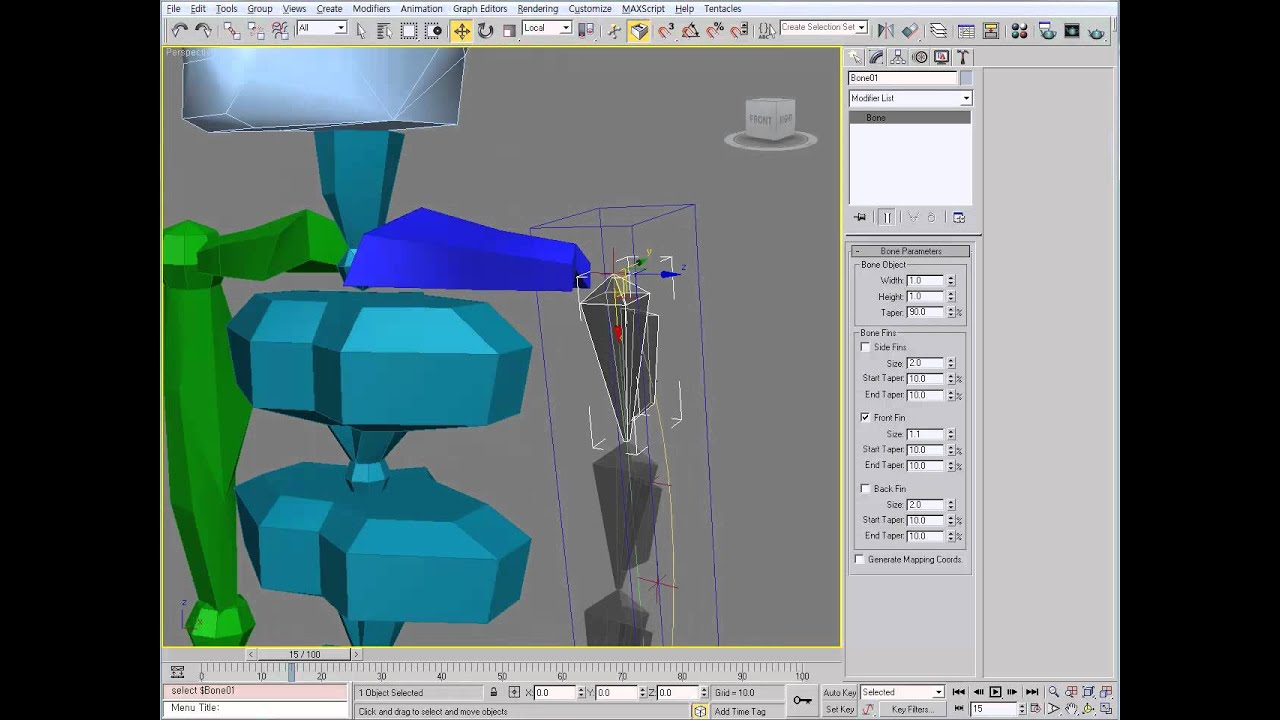Open the Tentacles menu

click(x=722, y=8)
